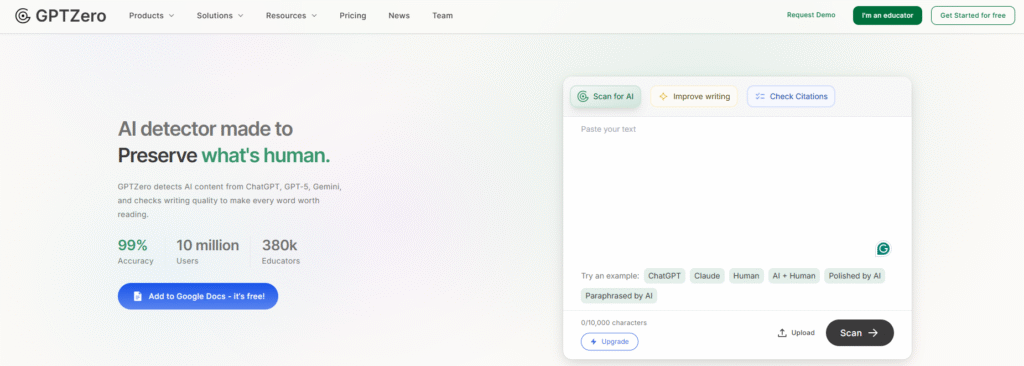
Task: Click the Upload arrow icon
Action: [x=782, y=333]
